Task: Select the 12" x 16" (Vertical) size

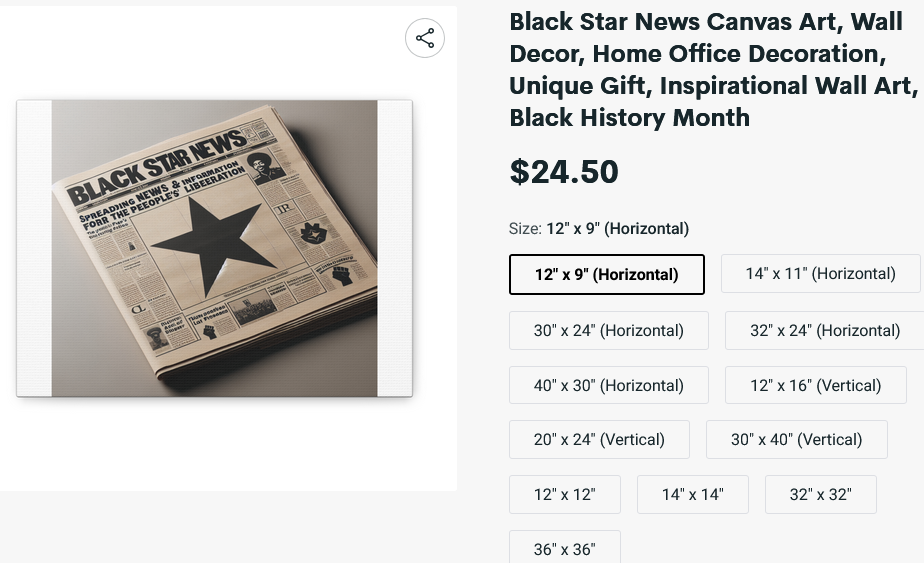Action: 816,385
